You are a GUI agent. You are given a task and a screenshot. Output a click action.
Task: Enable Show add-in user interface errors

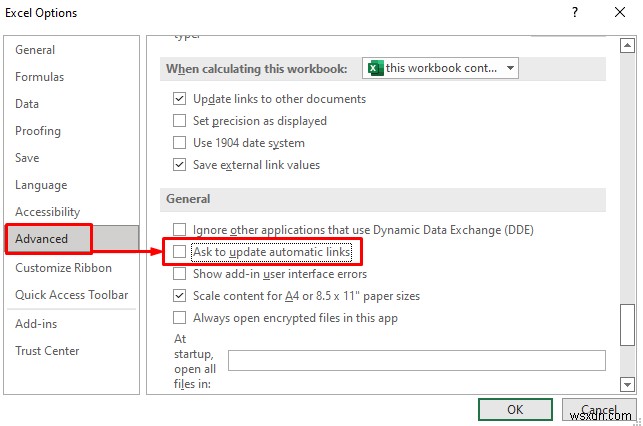[x=179, y=273]
